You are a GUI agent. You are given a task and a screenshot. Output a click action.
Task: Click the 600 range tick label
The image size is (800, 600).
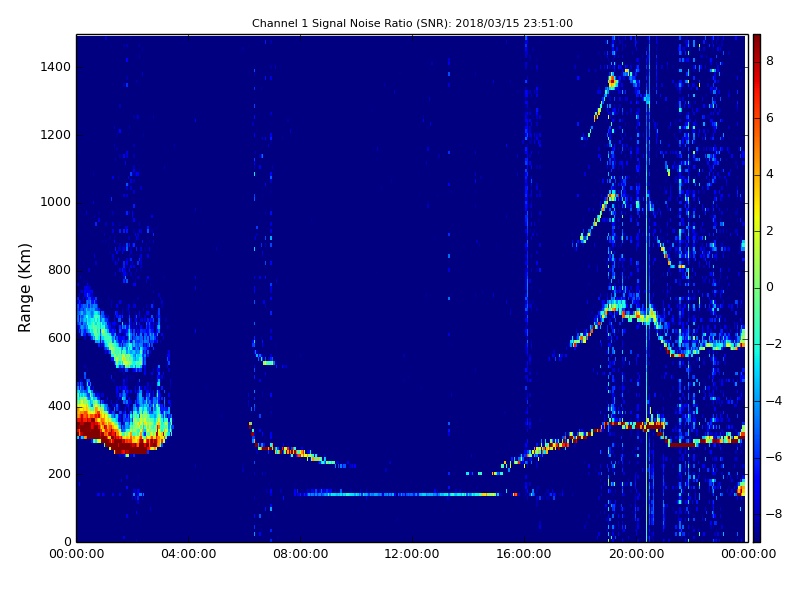pyautogui.click(x=59, y=338)
